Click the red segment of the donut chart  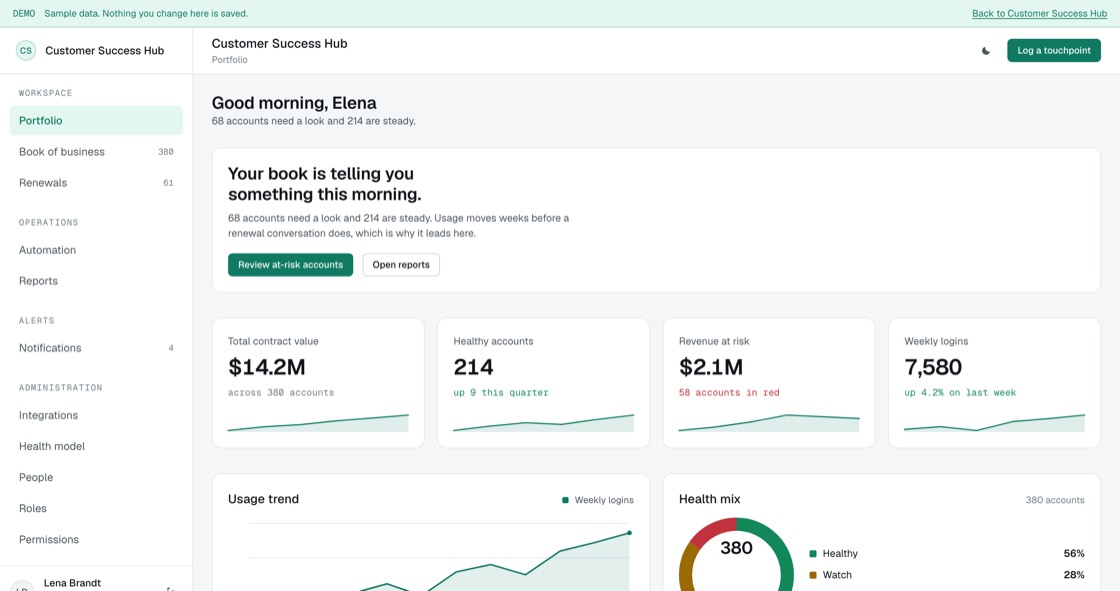(711, 530)
